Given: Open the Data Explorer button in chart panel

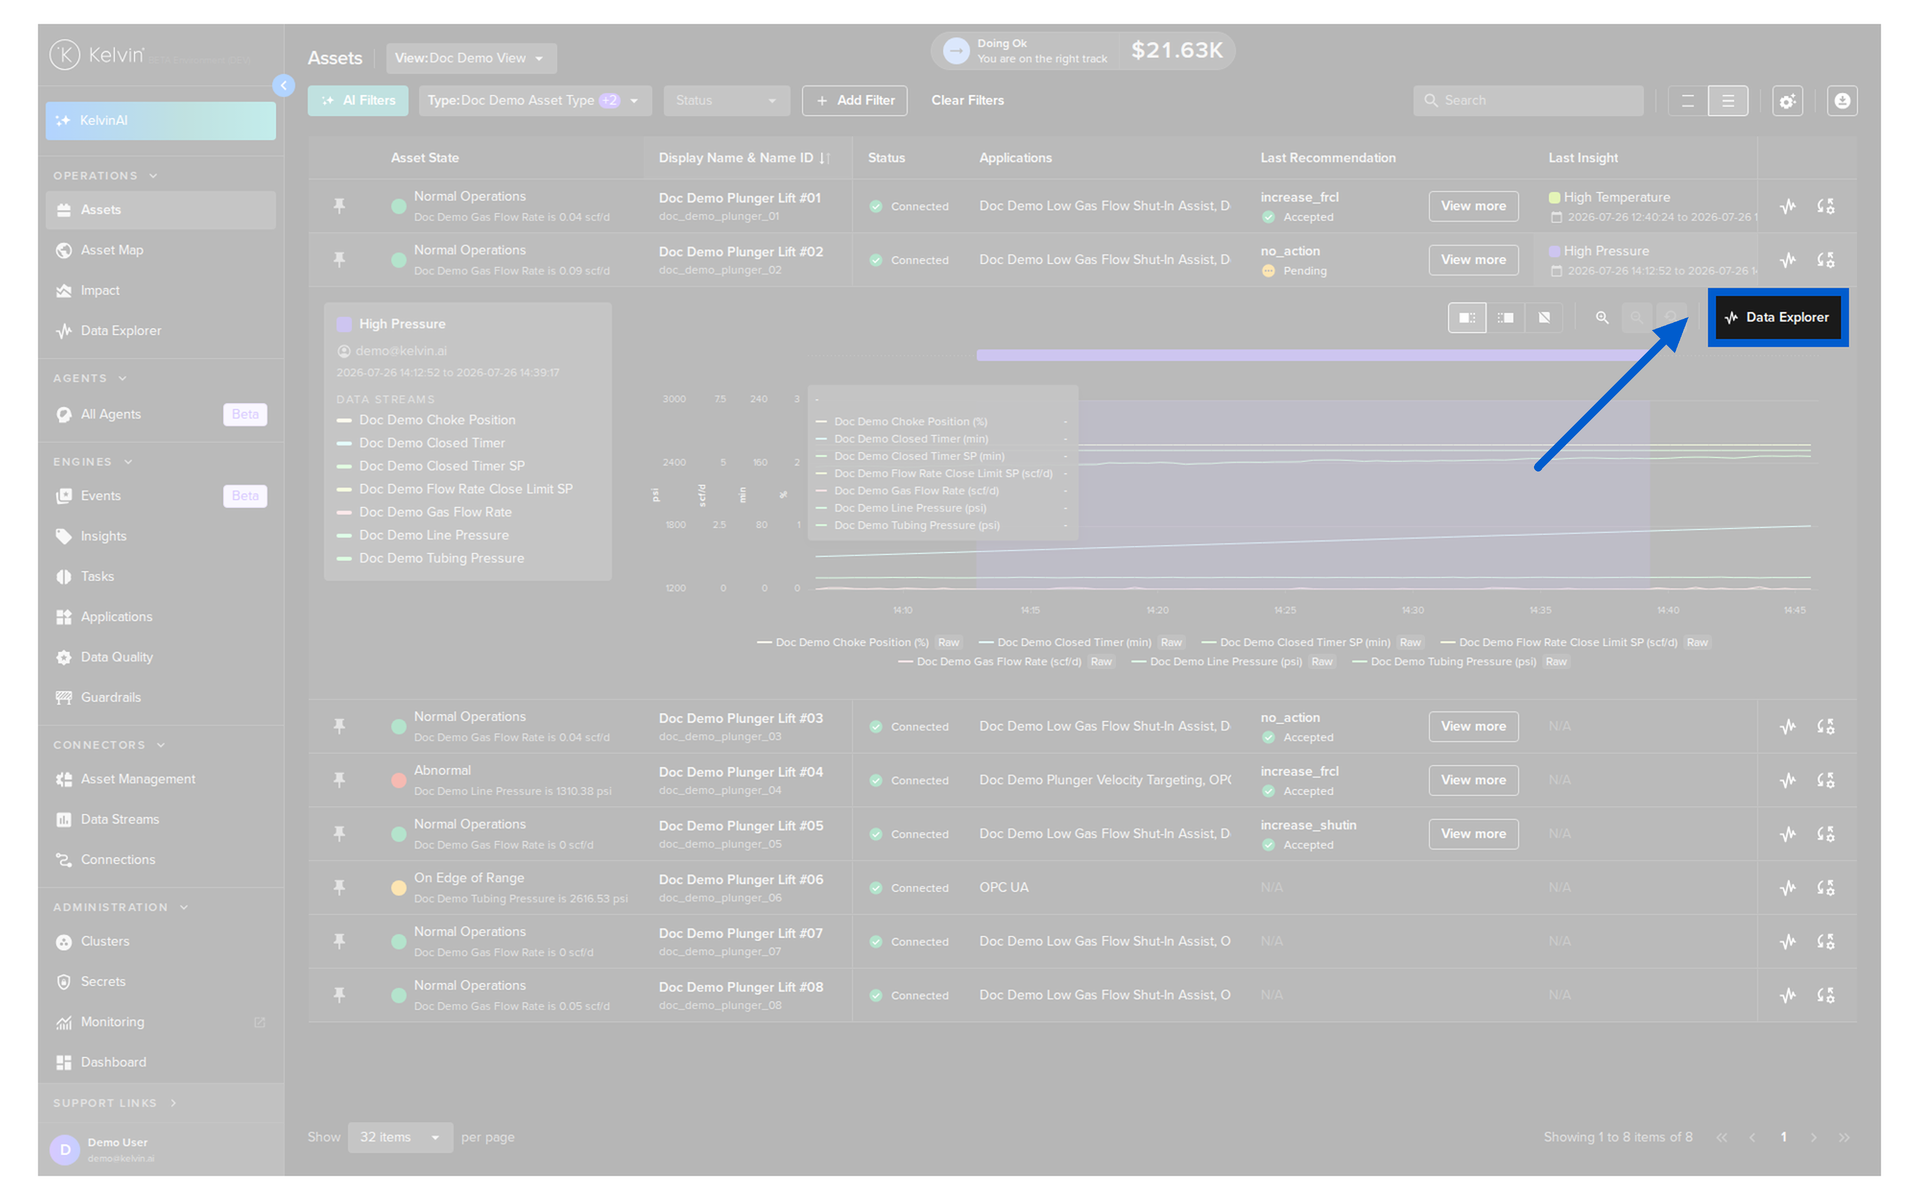Looking at the screenshot, I should click(x=1777, y=317).
